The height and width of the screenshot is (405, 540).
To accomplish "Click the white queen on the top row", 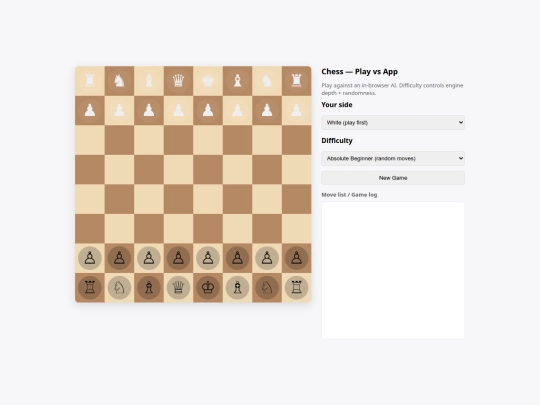I will (x=178, y=81).
